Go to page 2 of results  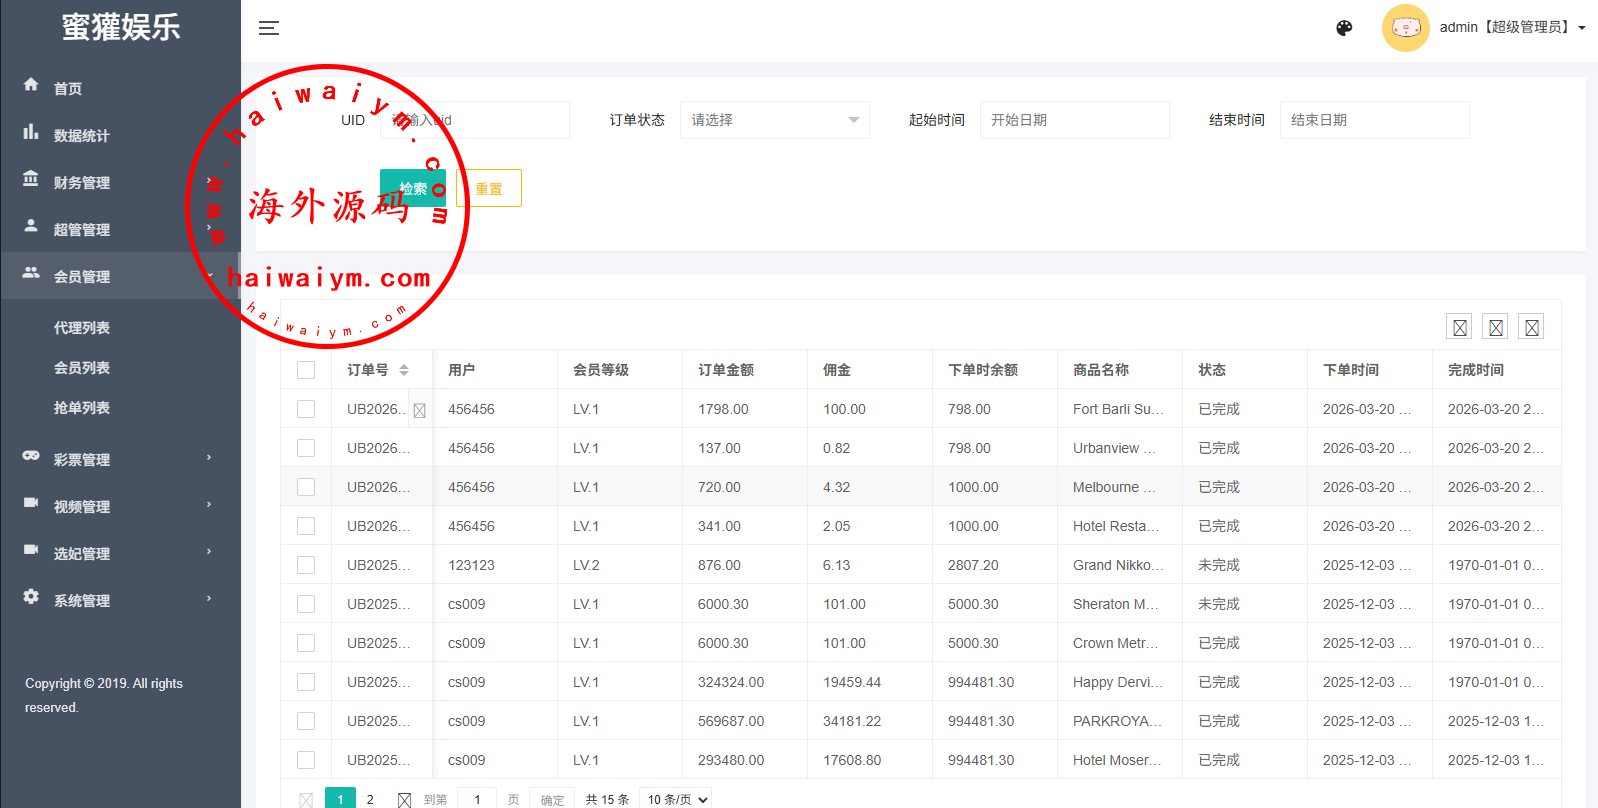[x=370, y=799]
